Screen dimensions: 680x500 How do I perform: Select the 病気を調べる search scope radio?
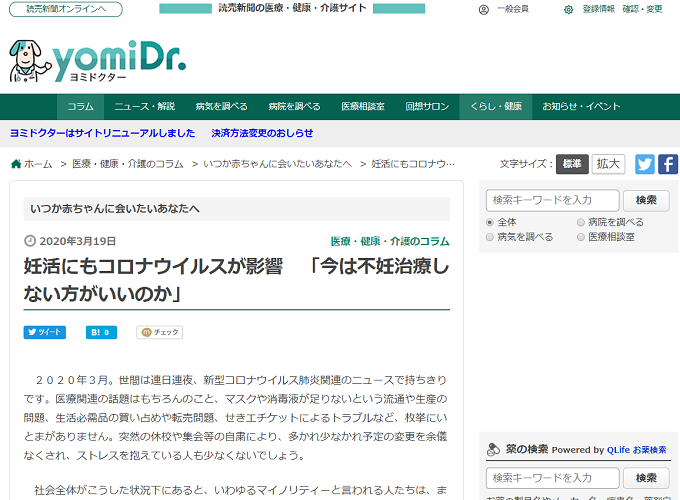point(490,237)
